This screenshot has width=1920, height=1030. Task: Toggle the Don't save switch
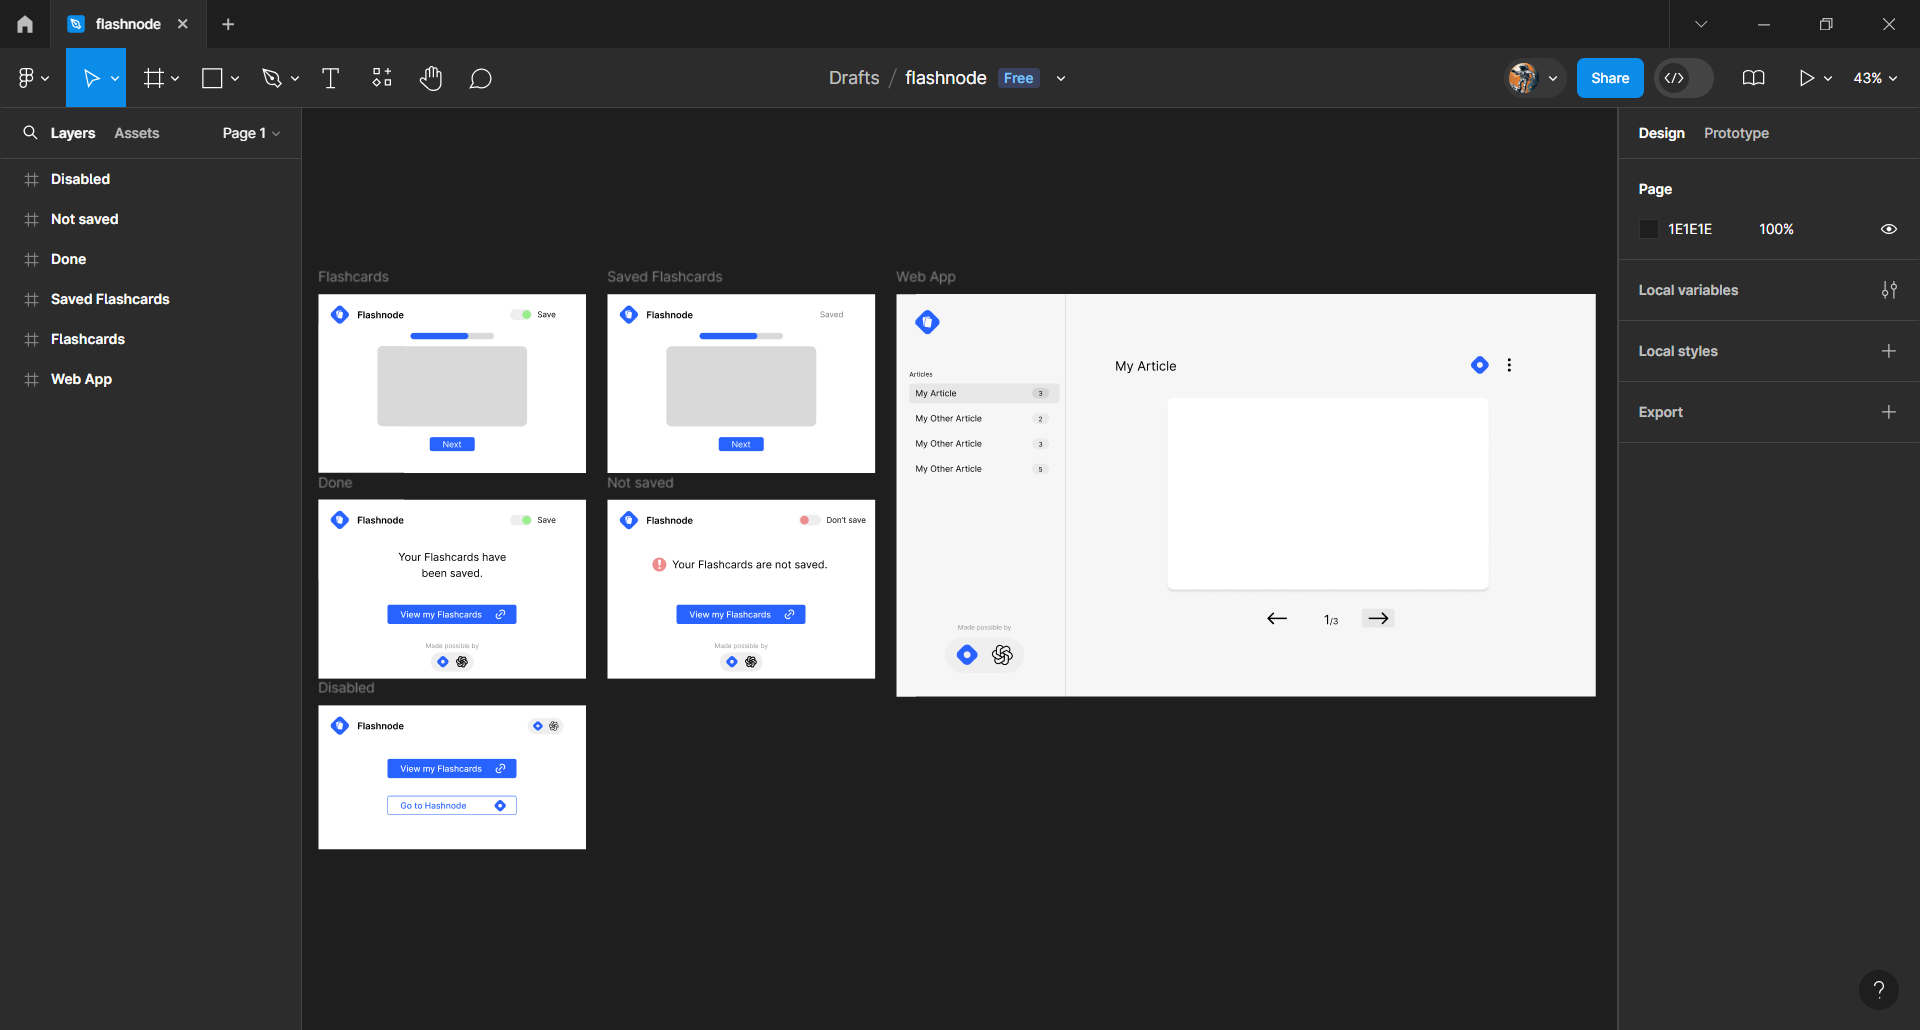810,520
